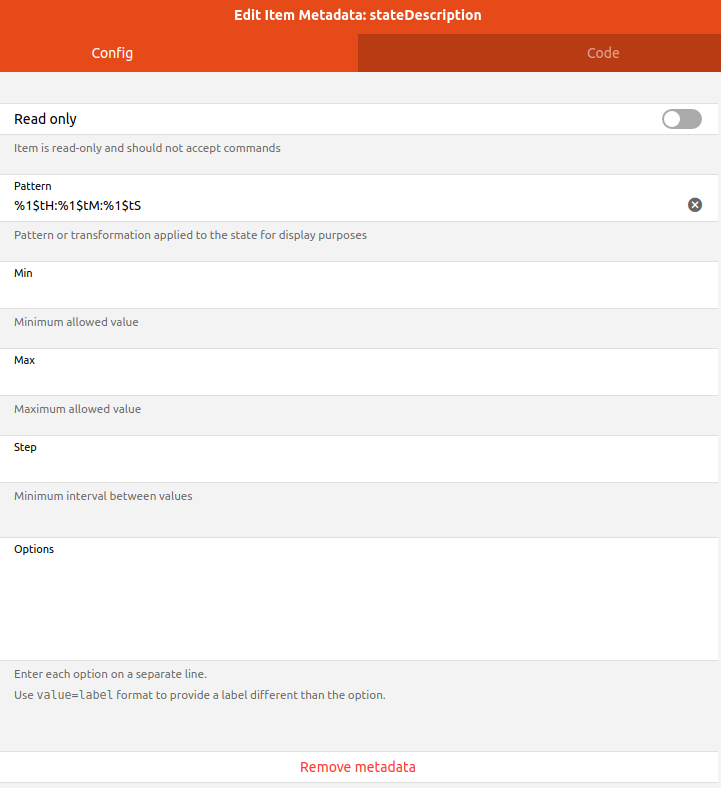This screenshot has width=721, height=788.
Task: Click the 'Maximum allowed value' description
Action: pos(77,409)
